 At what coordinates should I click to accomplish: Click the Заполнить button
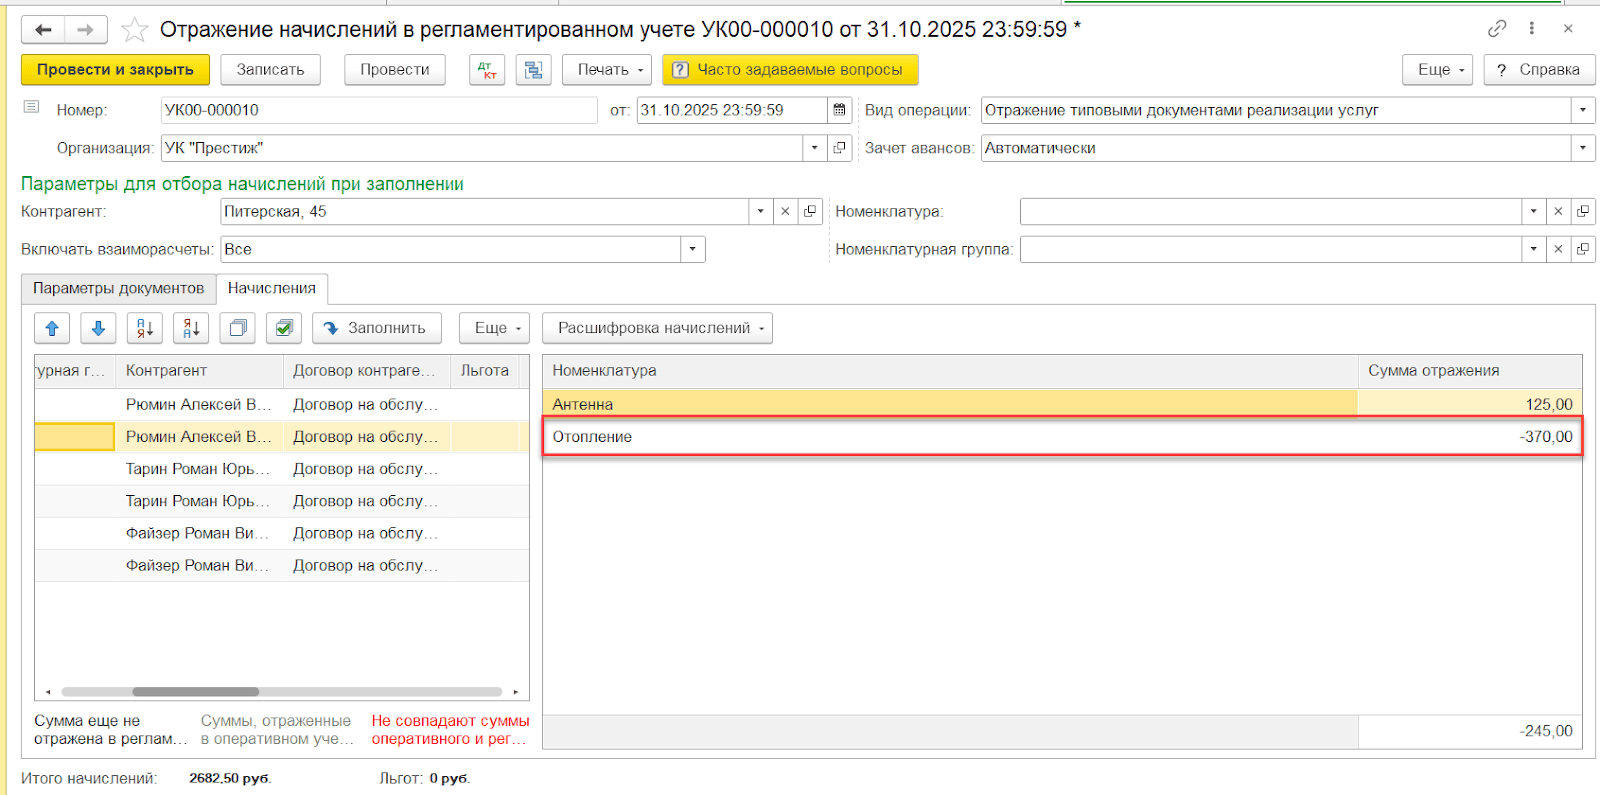click(376, 328)
